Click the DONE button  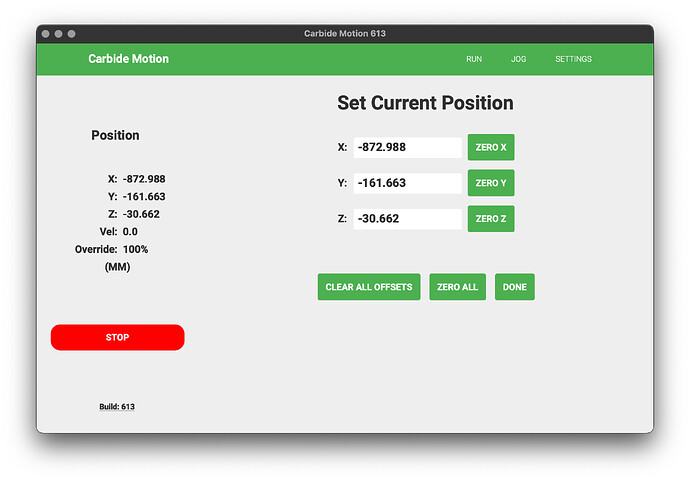(515, 287)
